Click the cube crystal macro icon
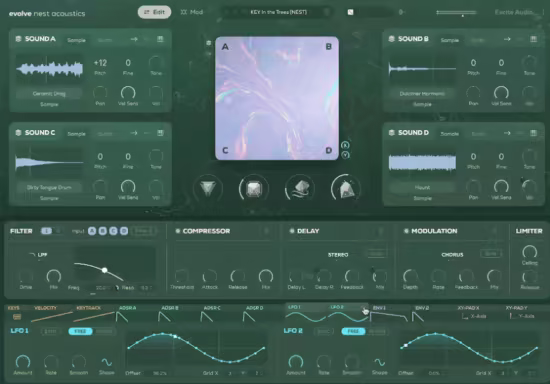Viewport: 550px width, 384px height. pos(254,188)
